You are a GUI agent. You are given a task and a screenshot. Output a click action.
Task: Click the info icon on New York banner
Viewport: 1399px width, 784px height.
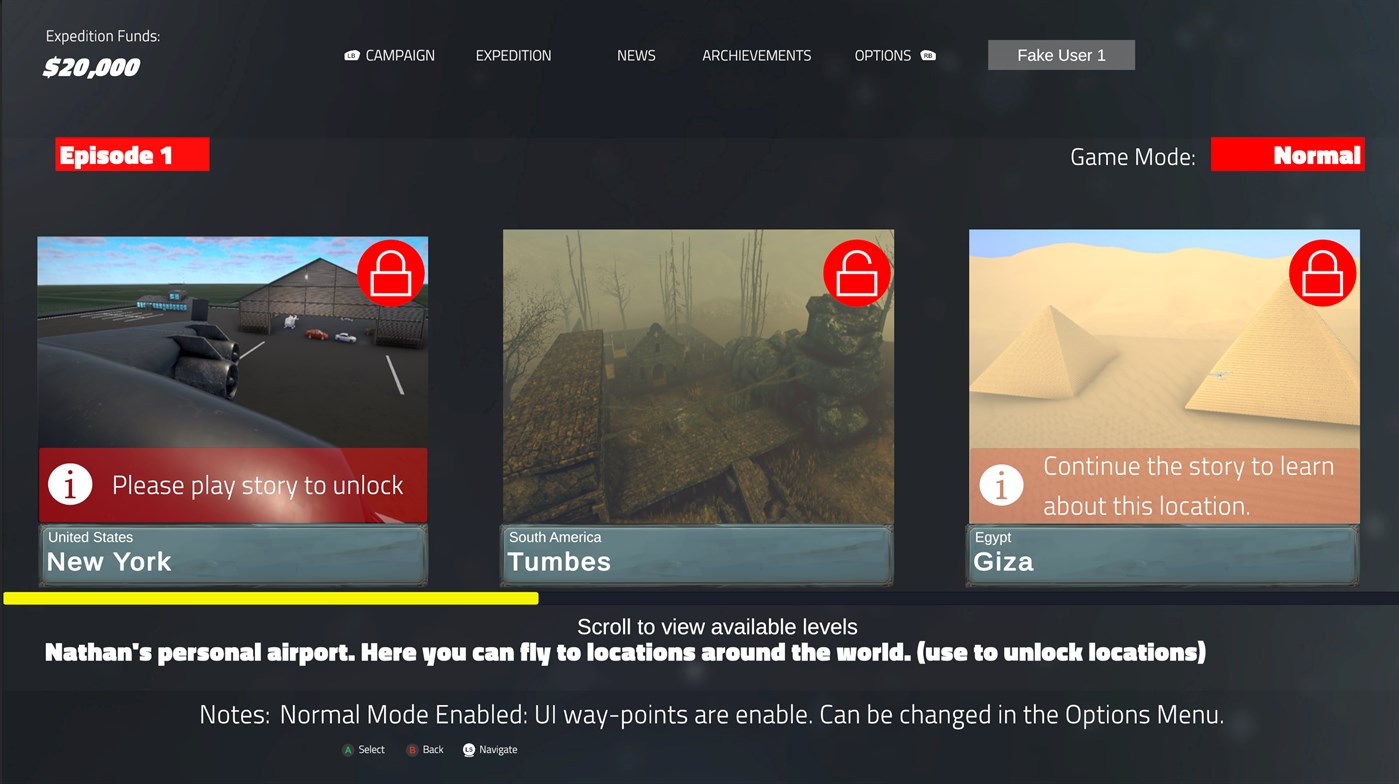point(70,485)
